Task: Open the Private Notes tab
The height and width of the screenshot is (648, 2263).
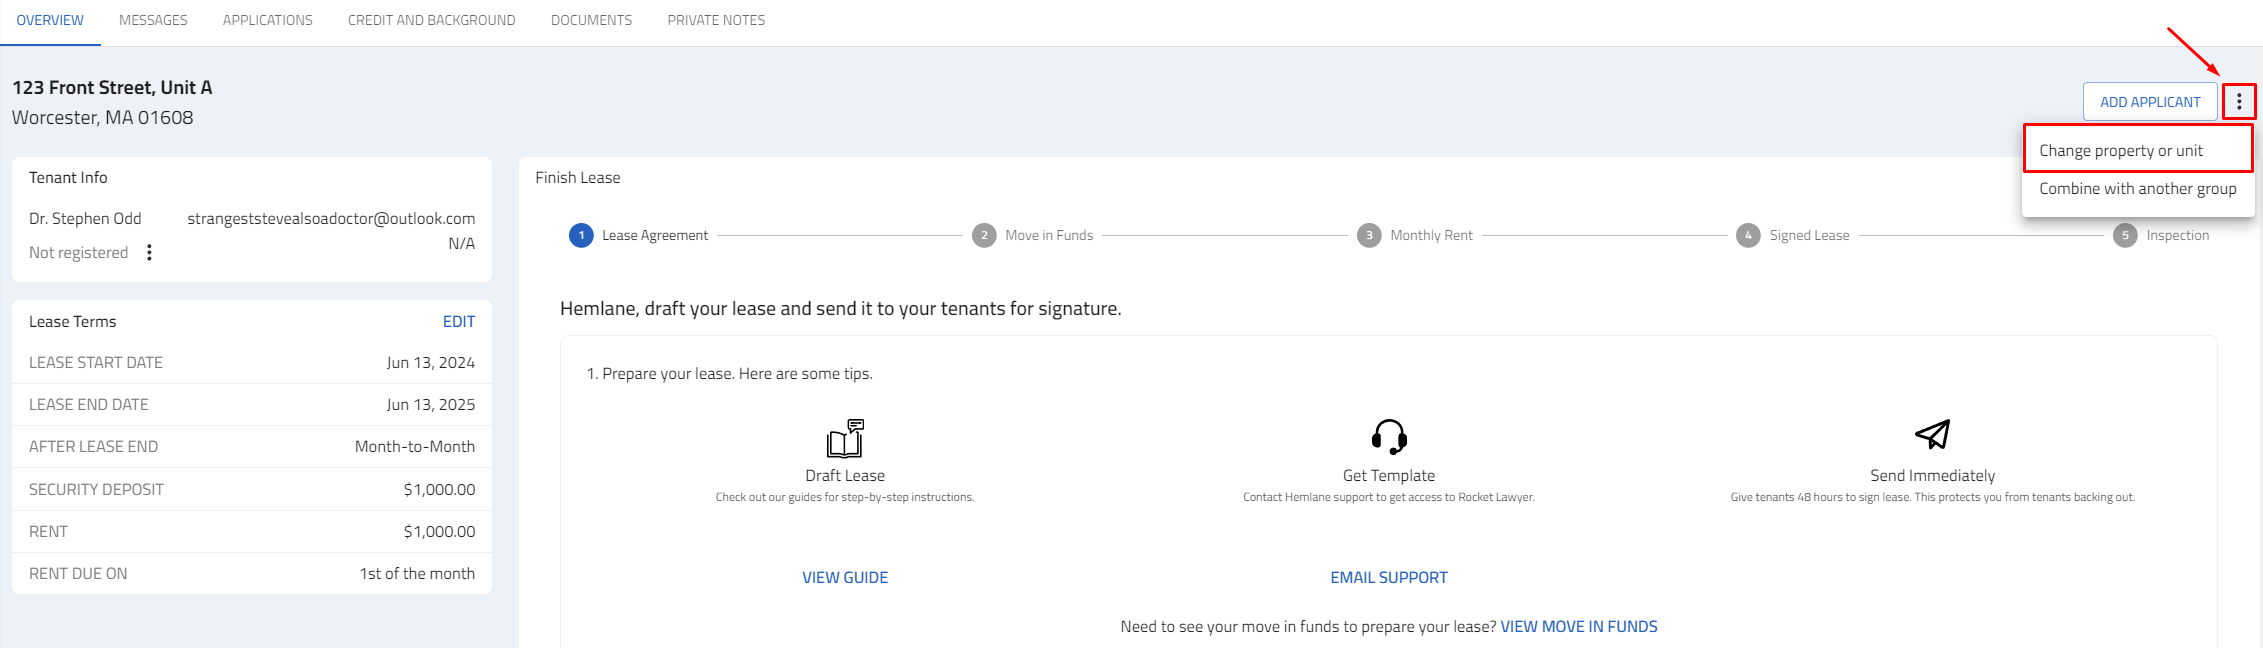Action: coord(716,20)
